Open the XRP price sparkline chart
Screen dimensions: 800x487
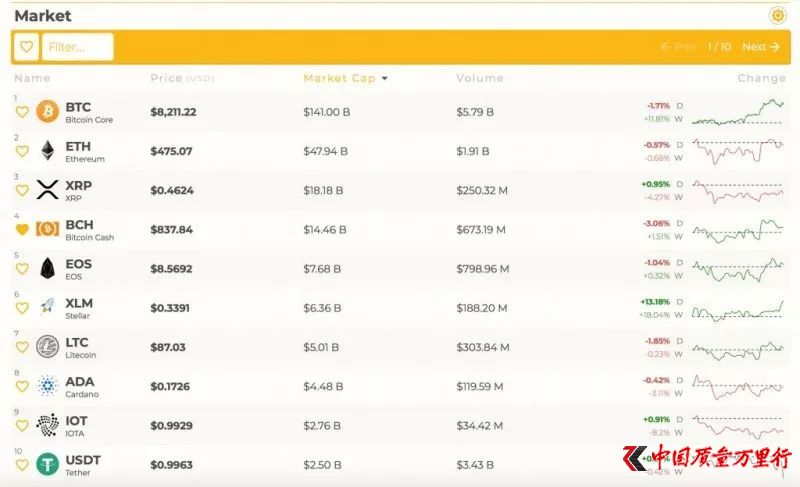click(x=738, y=191)
